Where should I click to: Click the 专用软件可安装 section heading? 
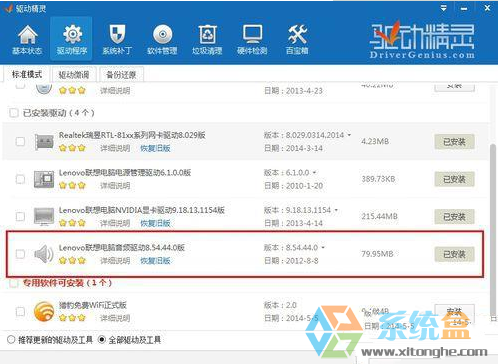tap(67, 283)
